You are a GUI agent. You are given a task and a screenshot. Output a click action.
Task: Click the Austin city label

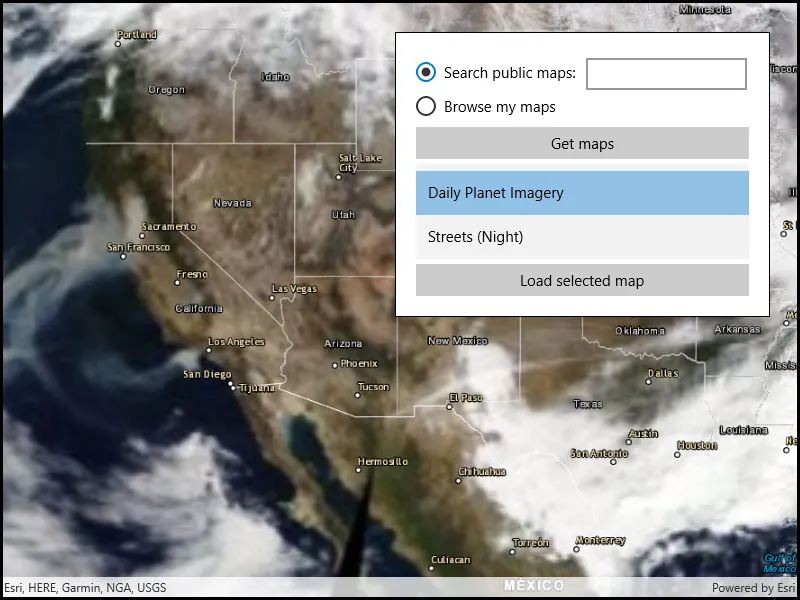(x=643, y=434)
